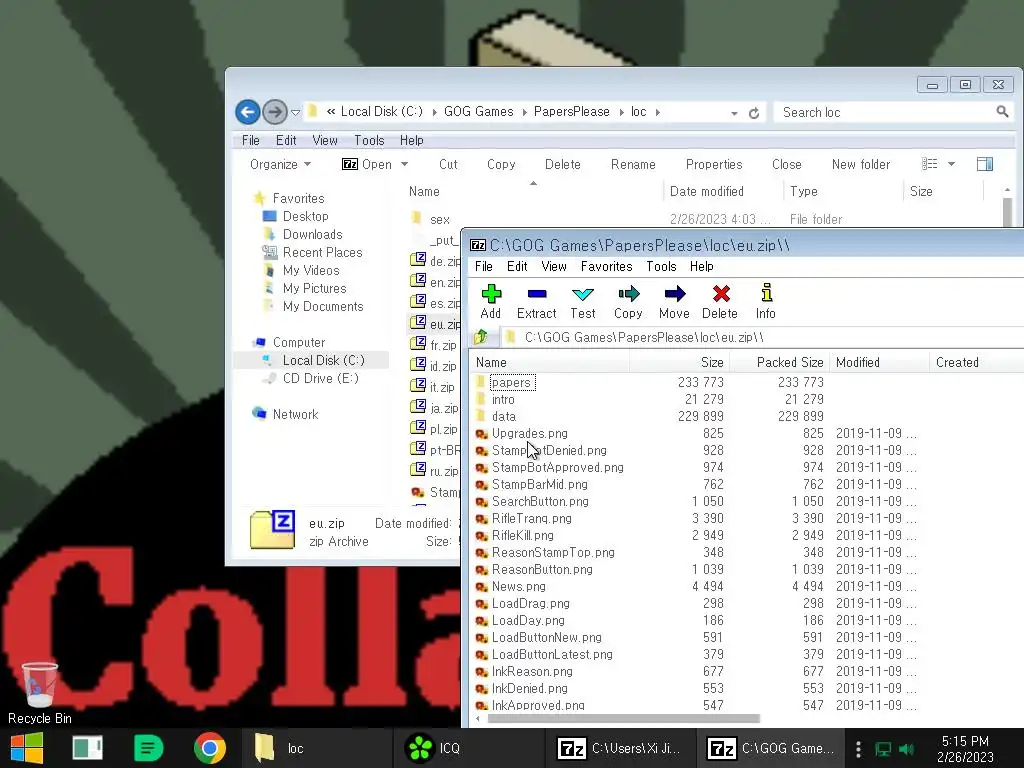
Task: Select de.zip in Explorer list
Action: tap(435, 261)
